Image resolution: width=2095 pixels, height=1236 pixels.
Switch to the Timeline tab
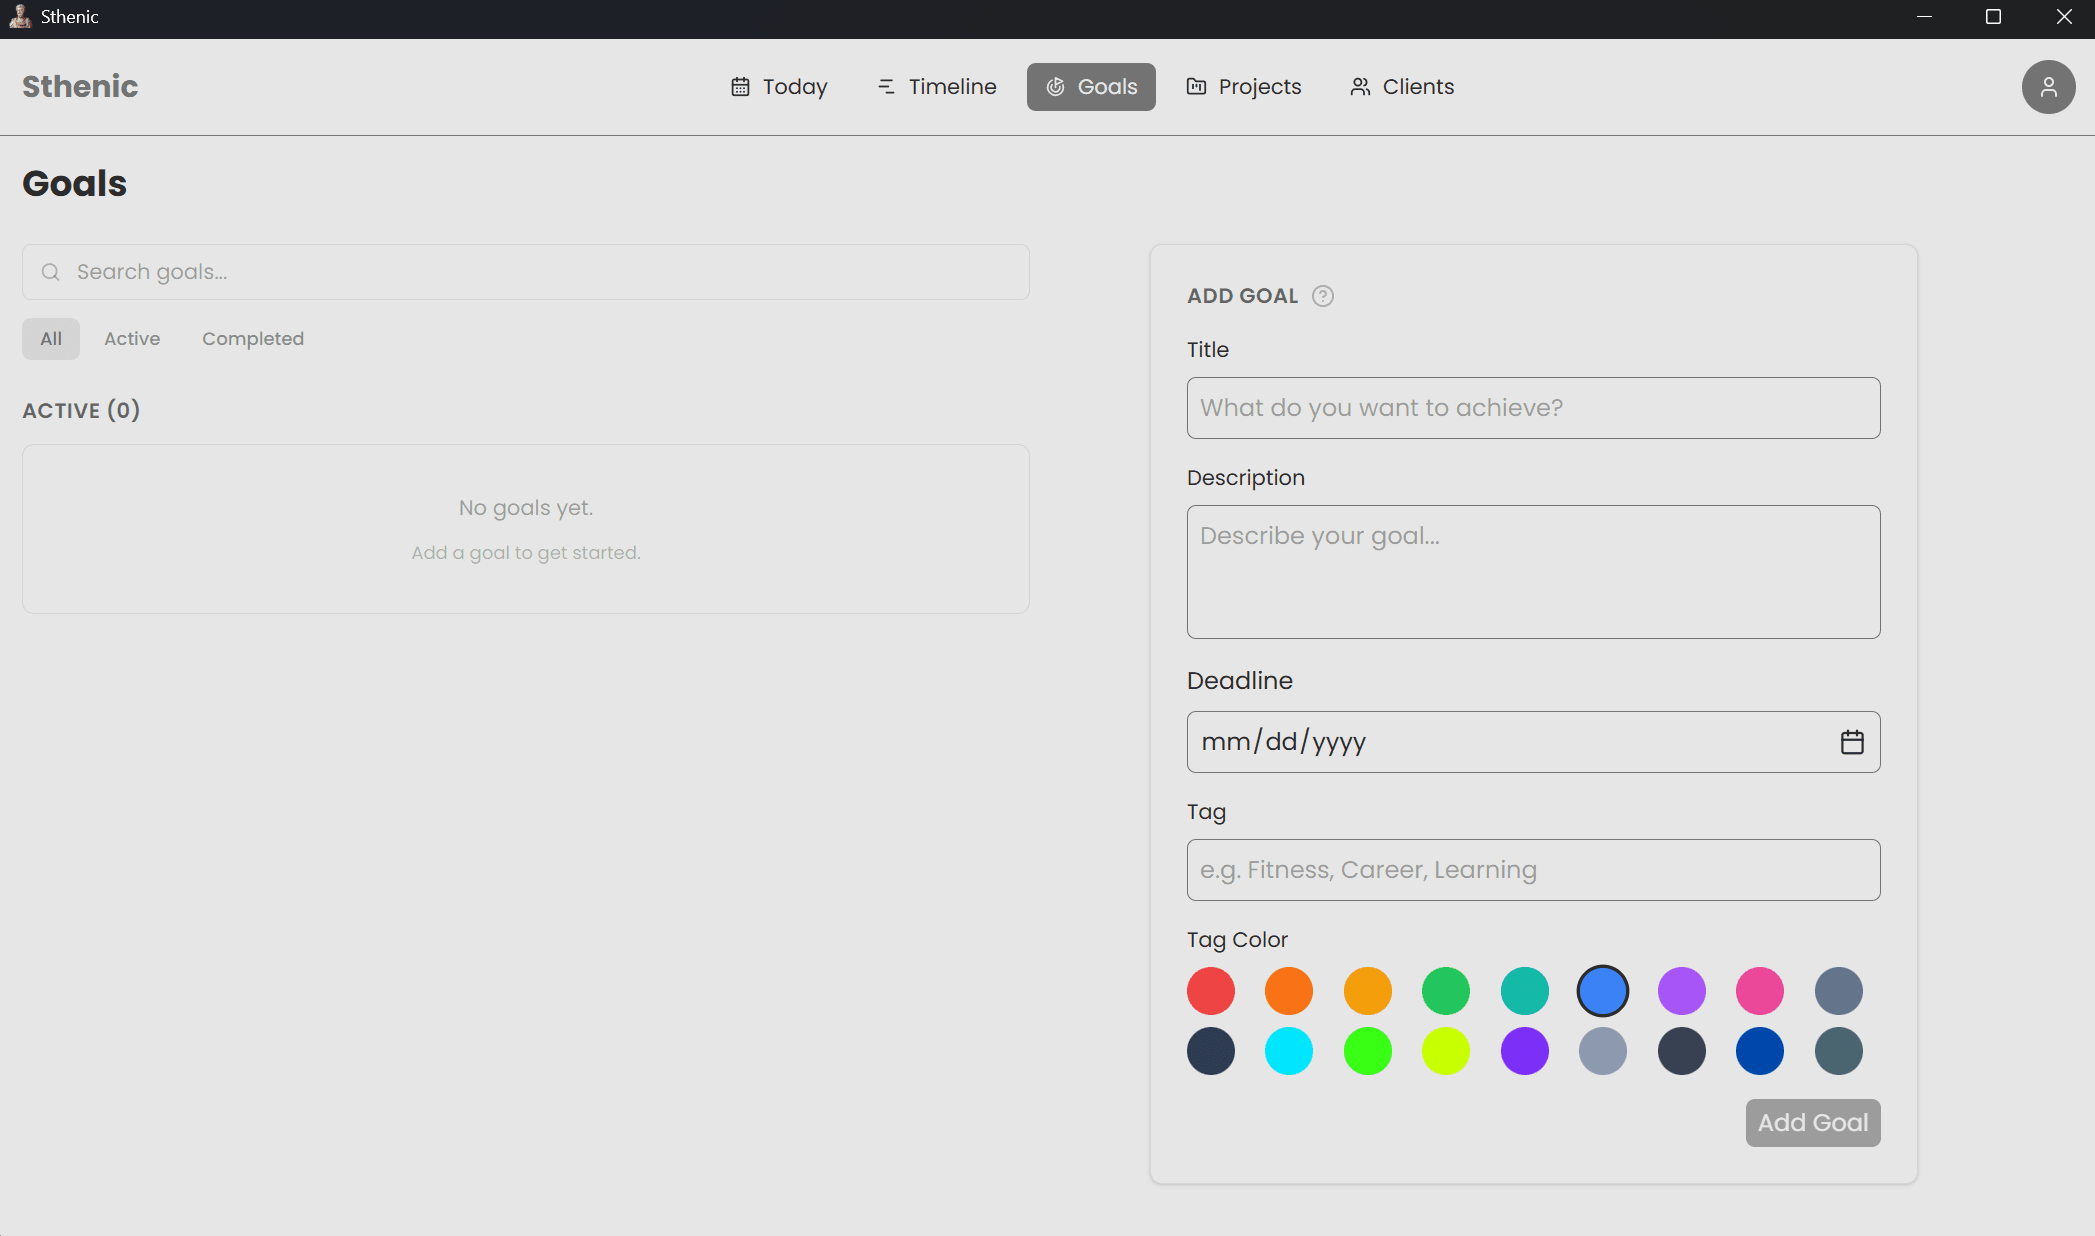tap(937, 87)
